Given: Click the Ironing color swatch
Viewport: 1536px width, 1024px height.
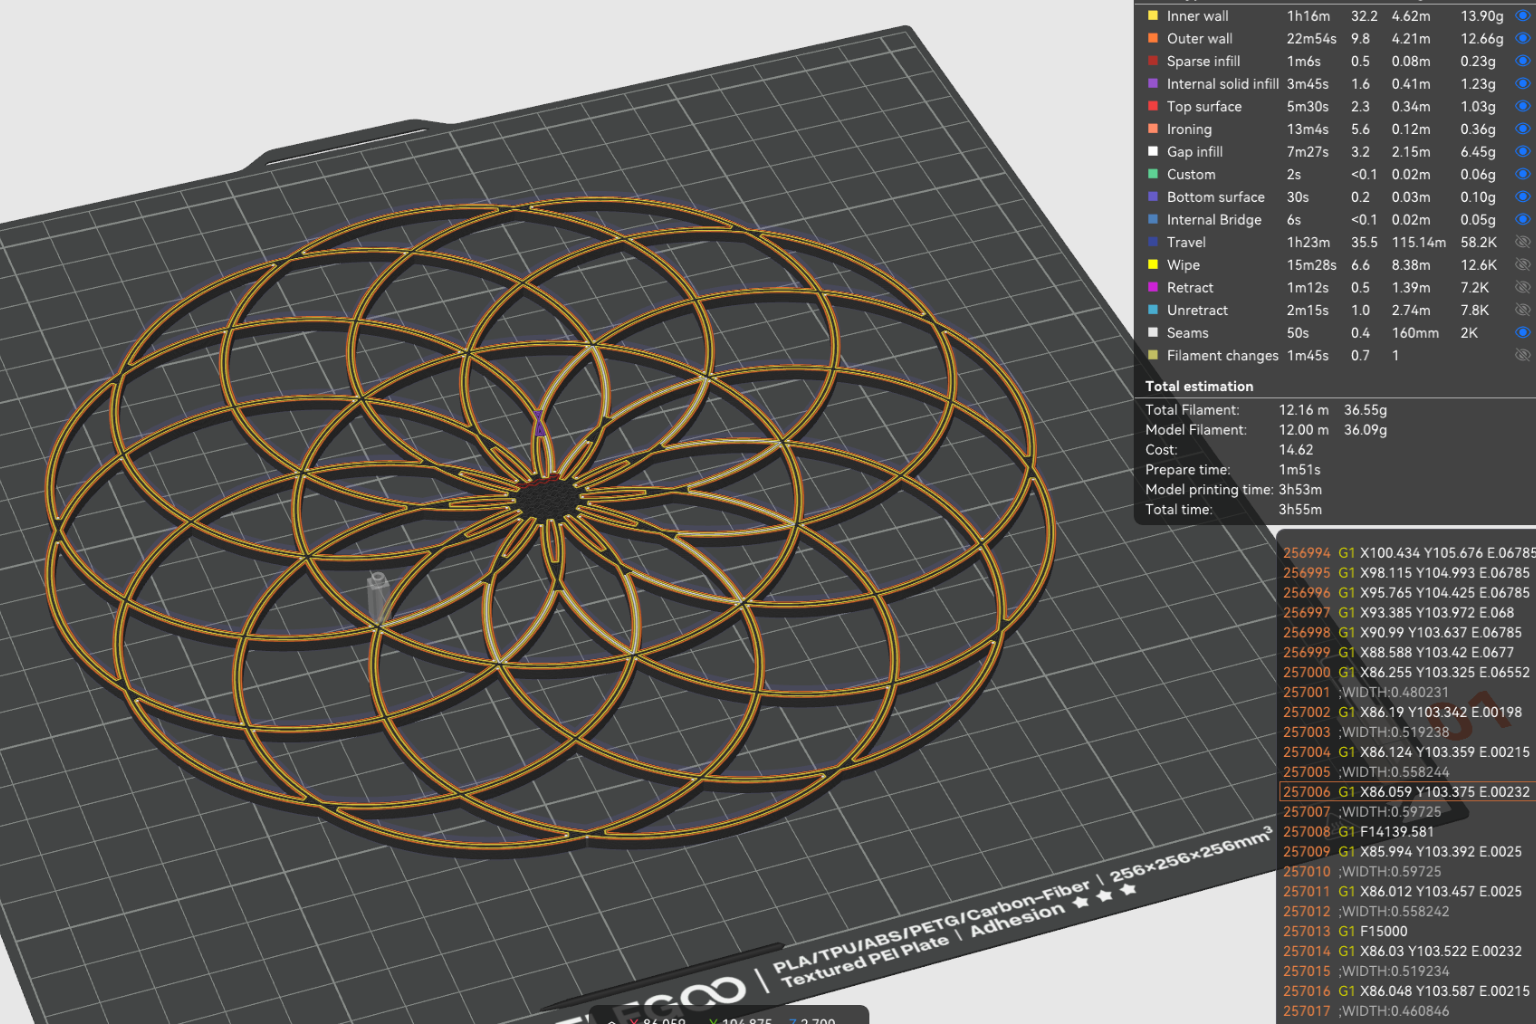Looking at the screenshot, I should pos(1153,129).
